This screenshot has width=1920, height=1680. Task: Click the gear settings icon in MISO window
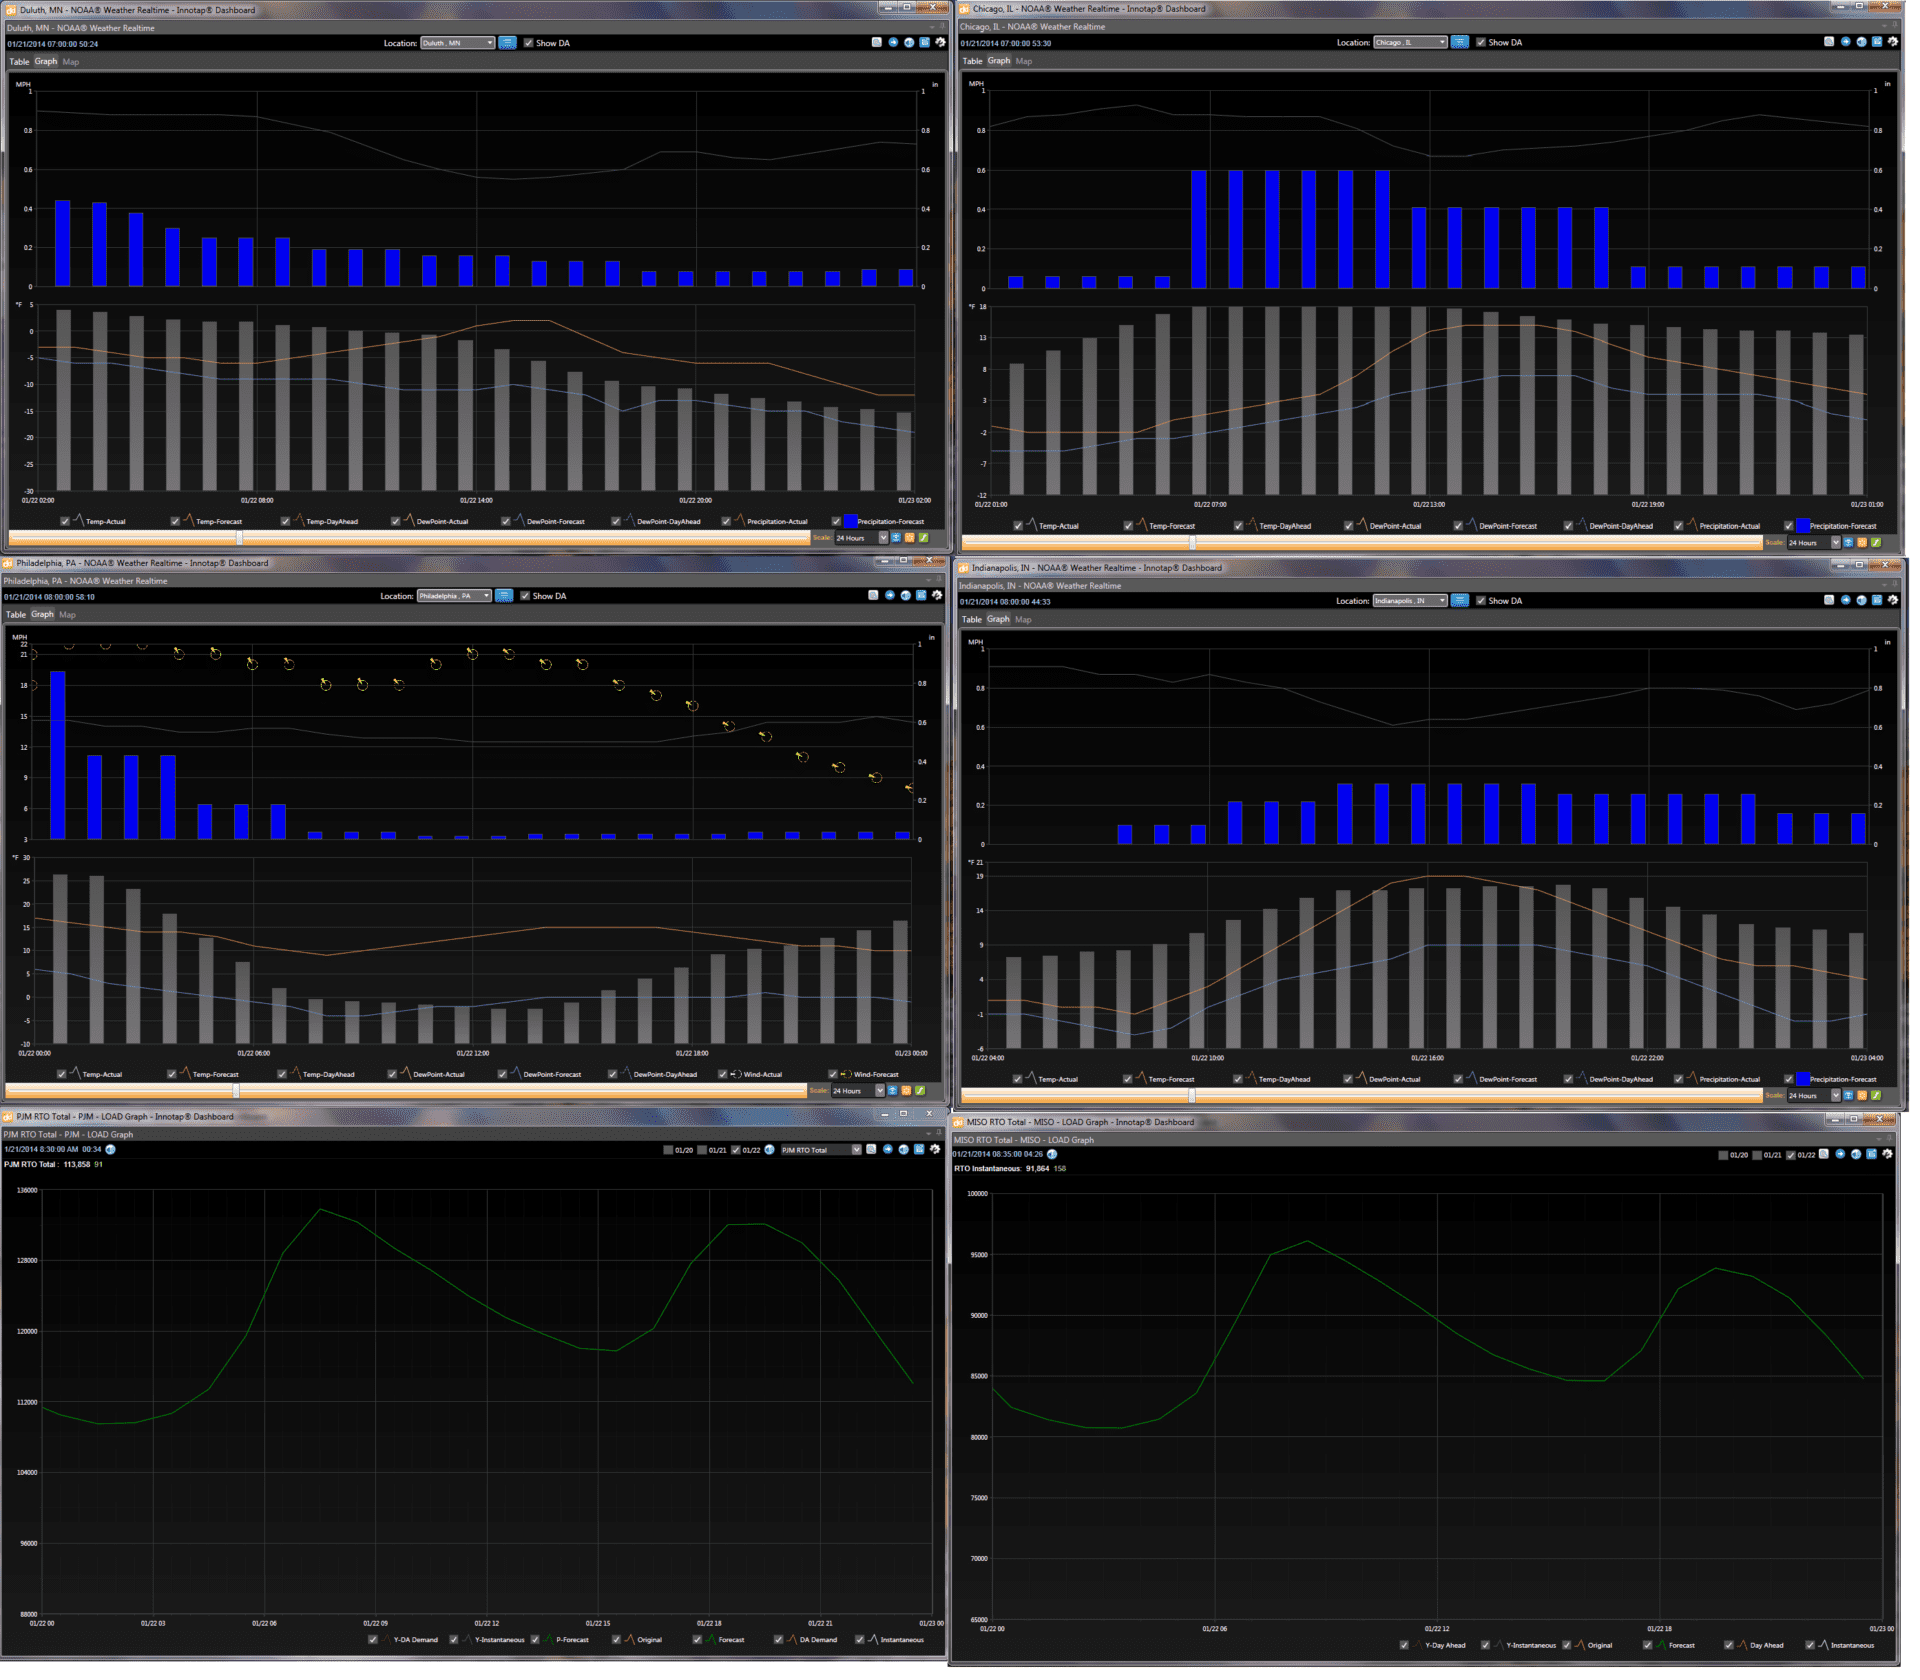pyautogui.click(x=1887, y=1154)
